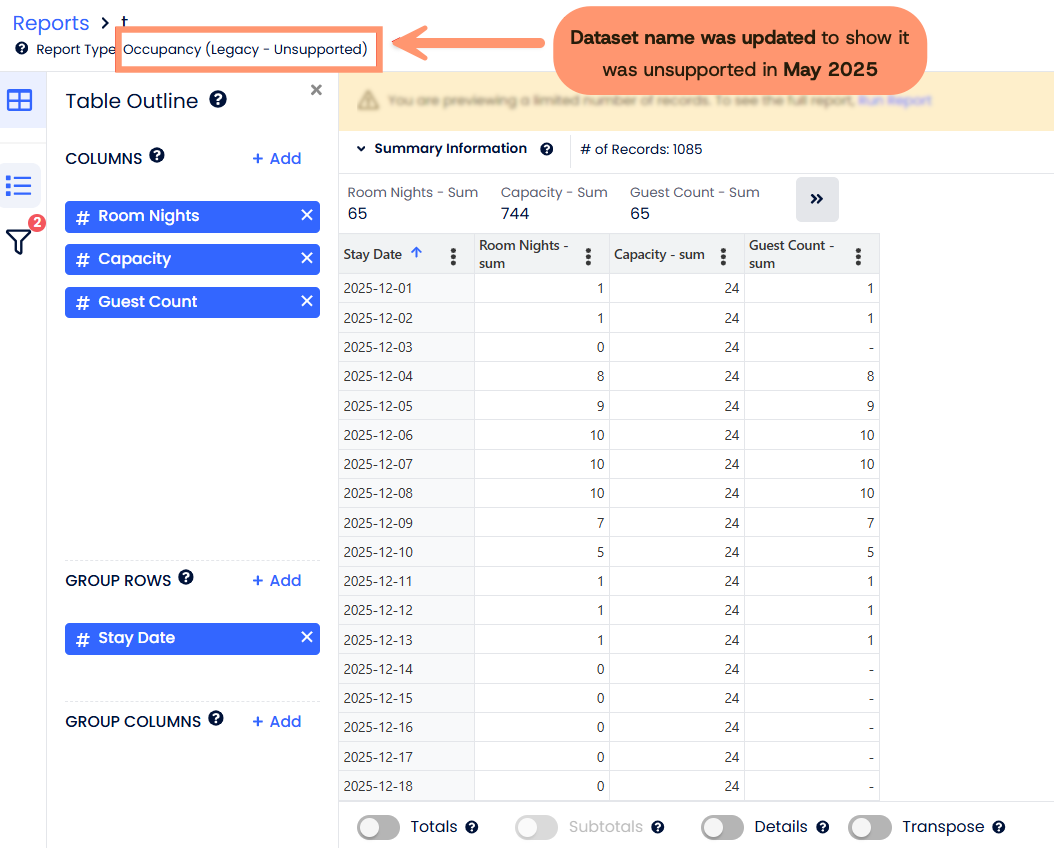Enable the Totals toggle
This screenshot has width=1054, height=848.
click(x=379, y=827)
